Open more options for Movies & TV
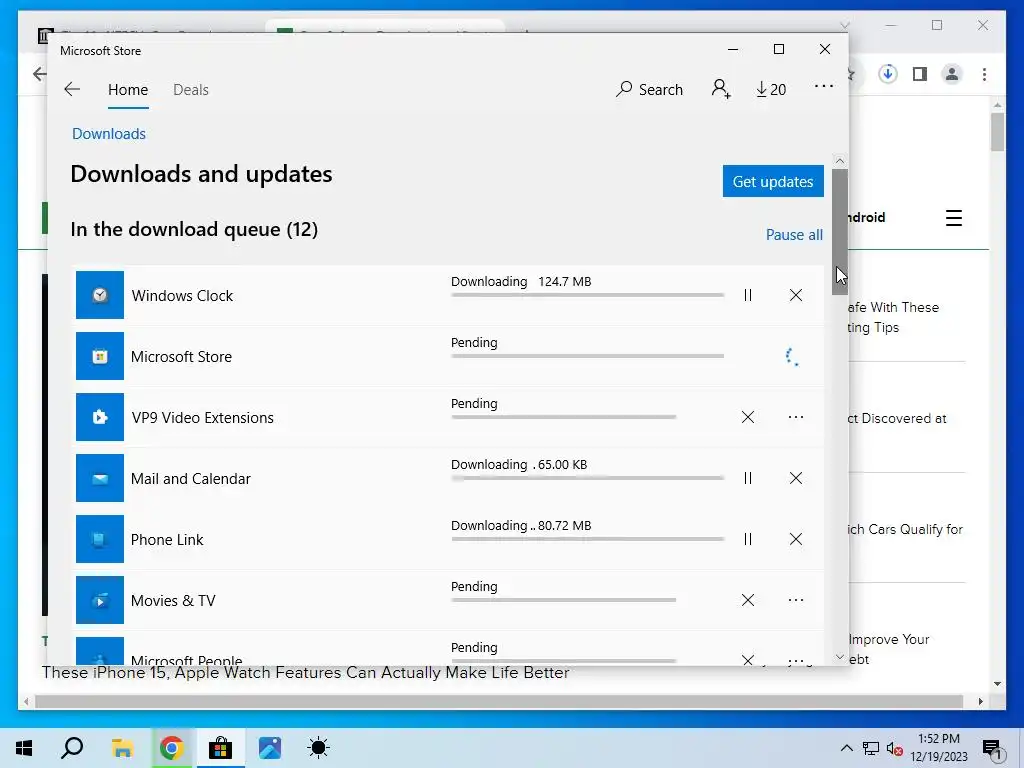 [795, 600]
